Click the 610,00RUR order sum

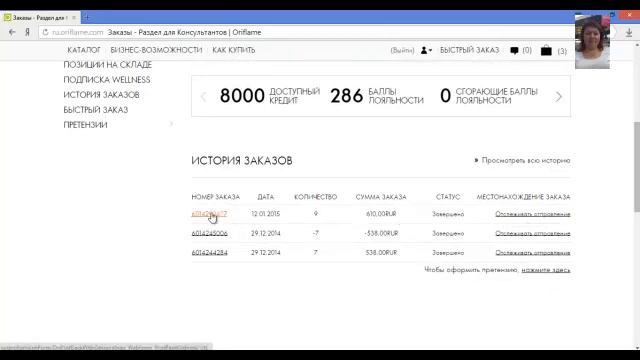(x=381, y=214)
